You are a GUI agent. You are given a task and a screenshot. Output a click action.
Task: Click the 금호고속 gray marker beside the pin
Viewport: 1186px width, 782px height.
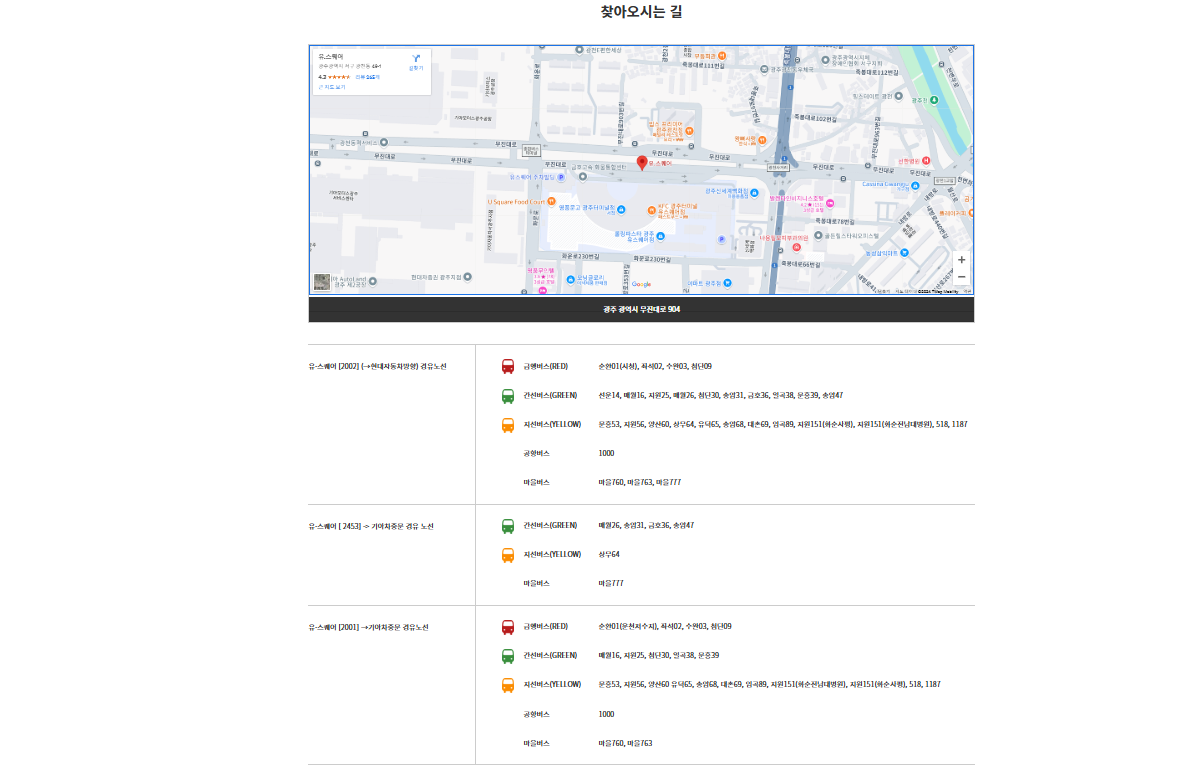tap(582, 177)
